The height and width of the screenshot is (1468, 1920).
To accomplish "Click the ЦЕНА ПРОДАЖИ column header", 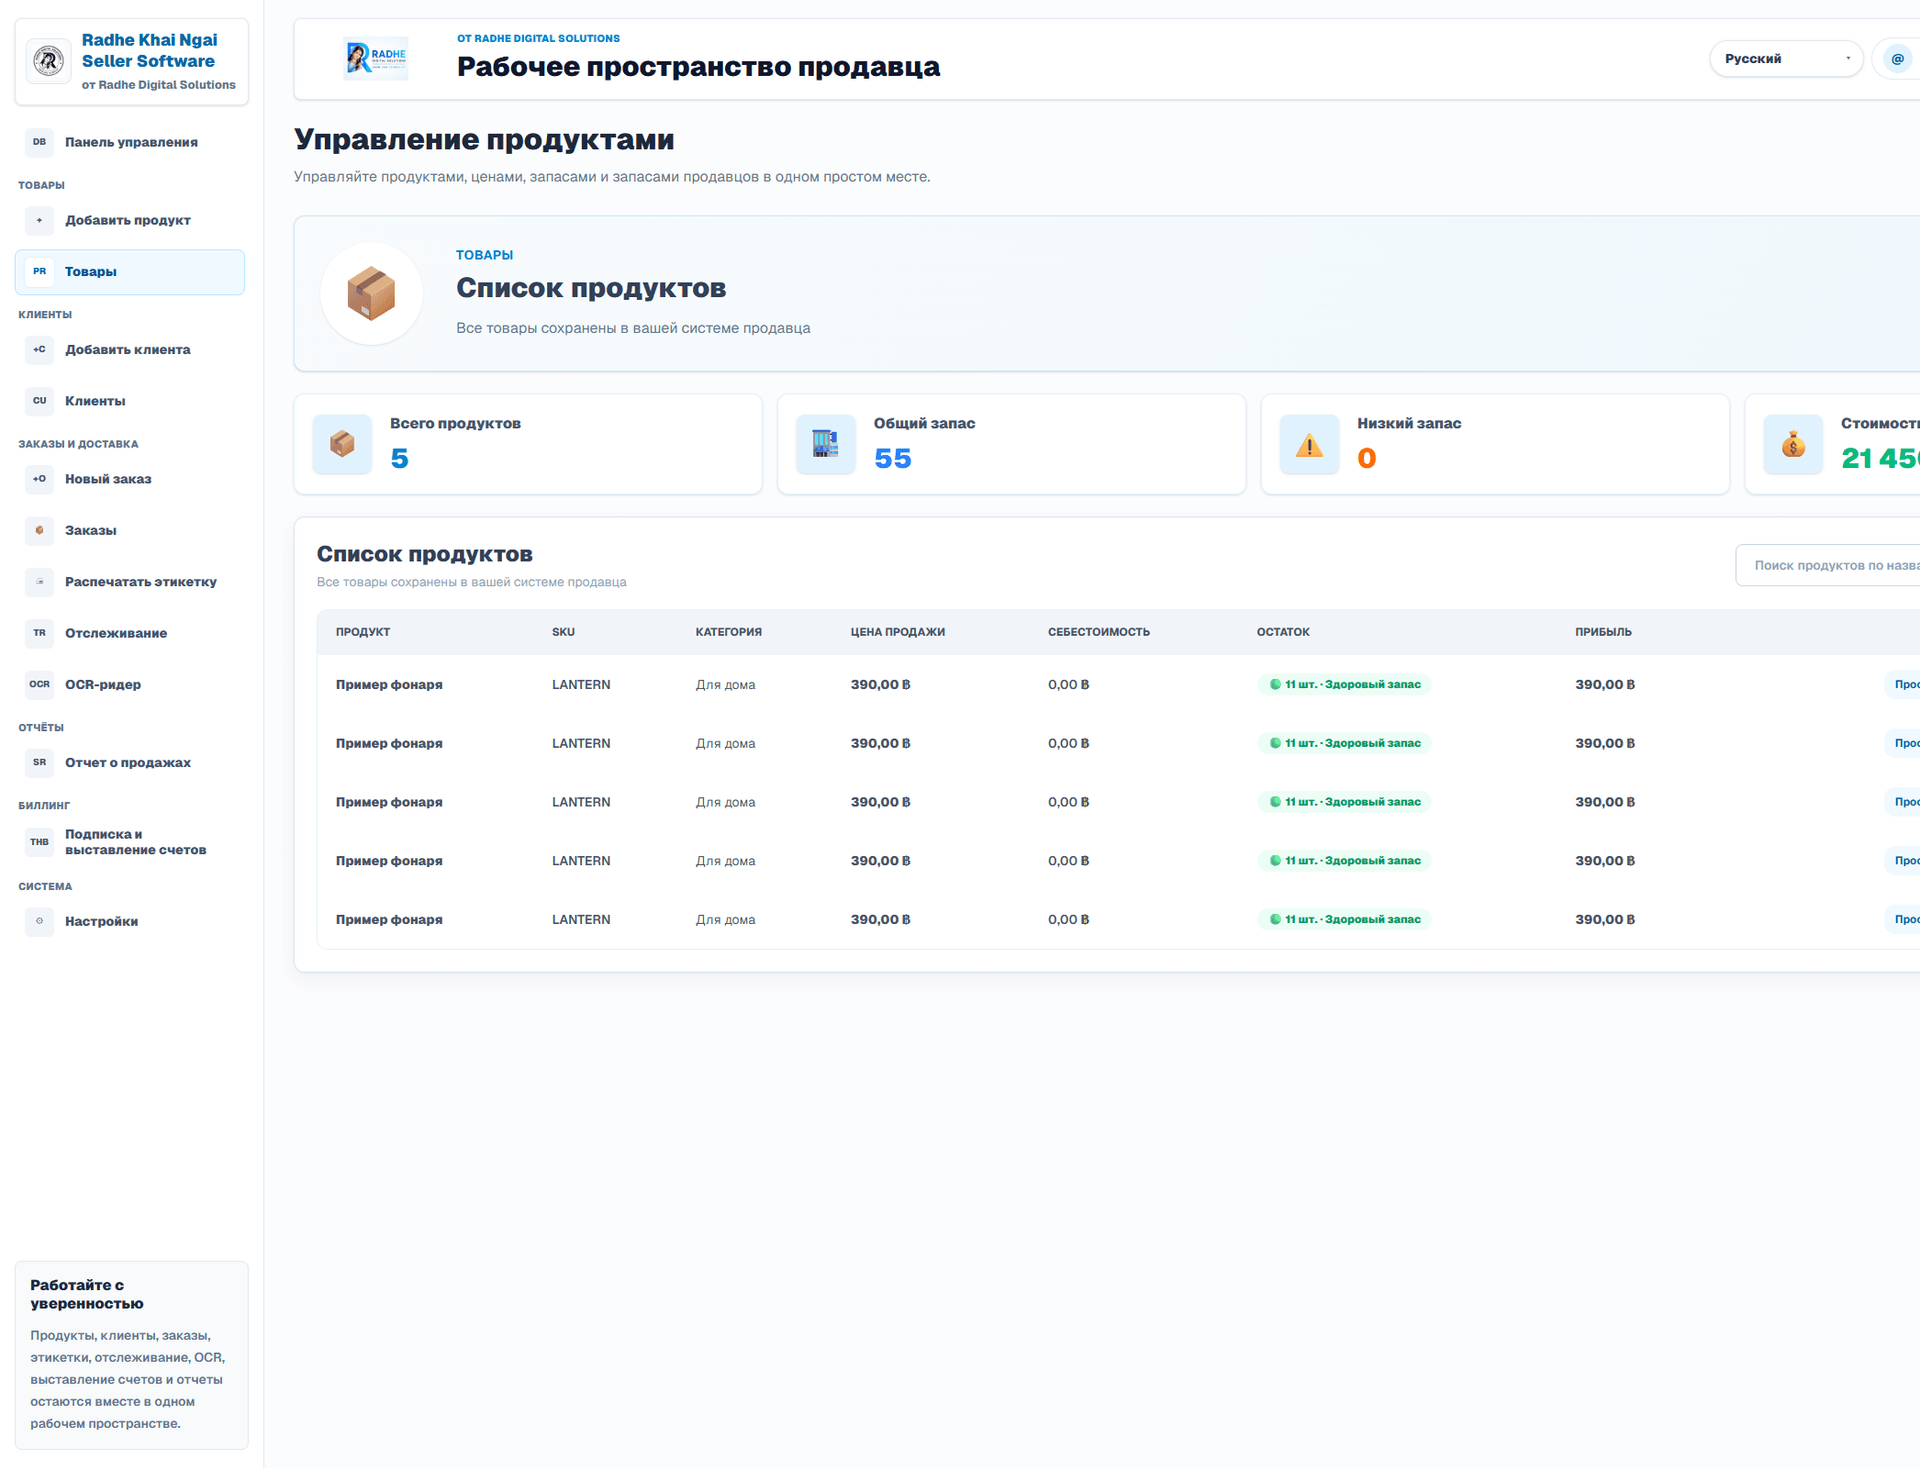I will [898, 632].
